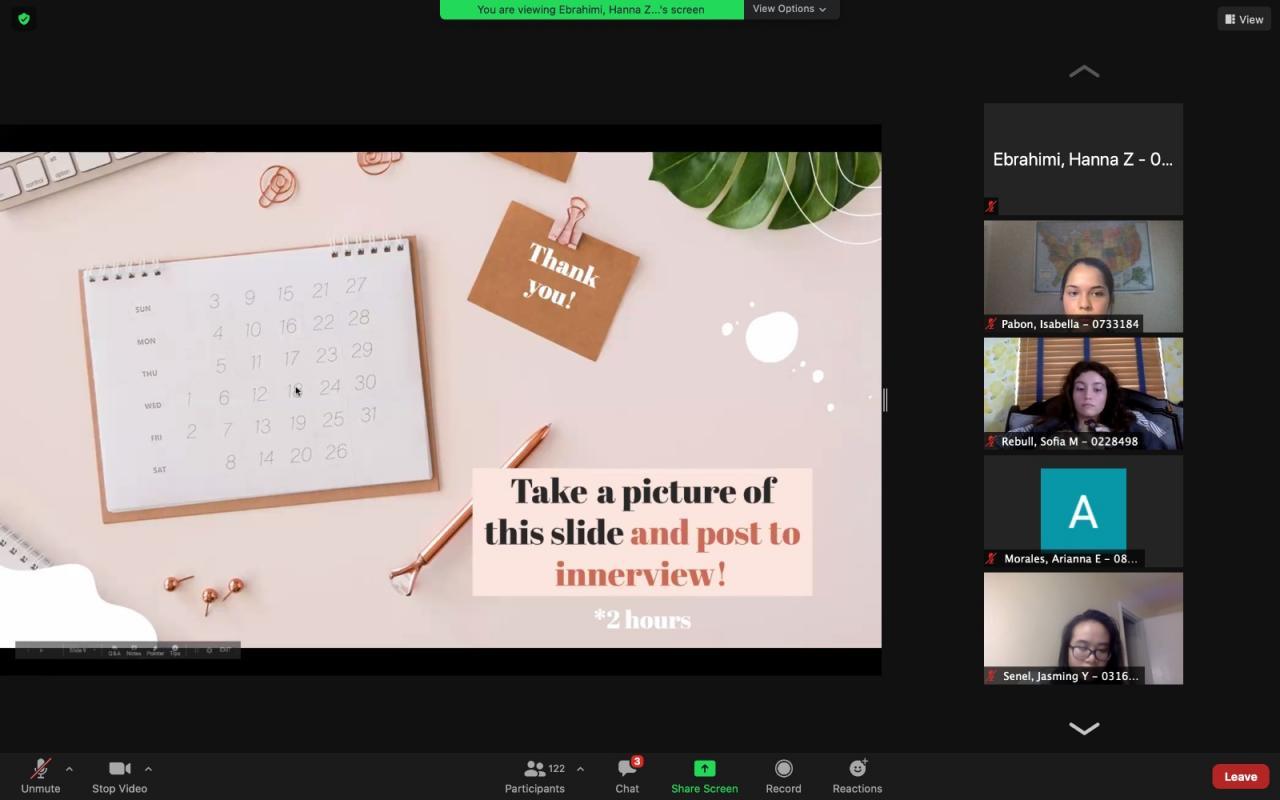The image size is (1280, 800).
Task: Show previous participants with the up chevron
Action: pos(1083,71)
